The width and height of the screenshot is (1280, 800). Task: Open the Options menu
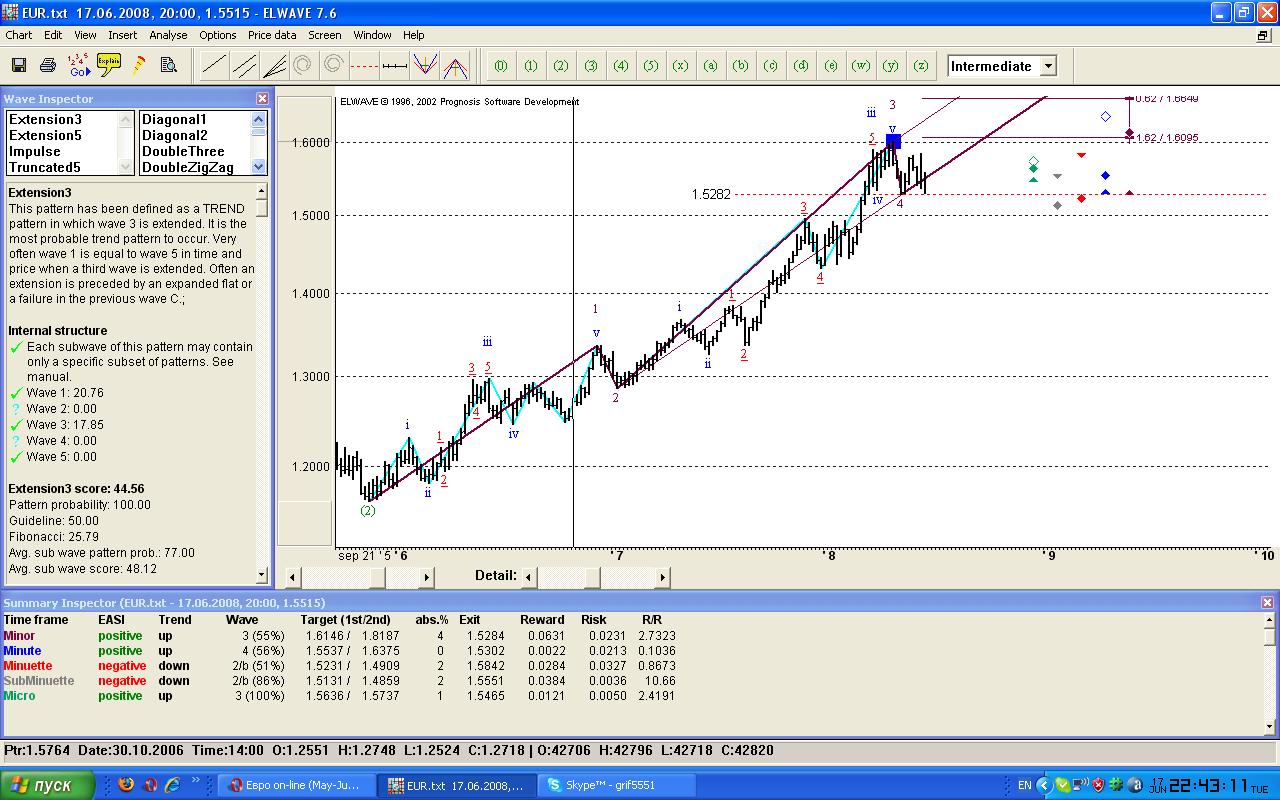(x=218, y=35)
